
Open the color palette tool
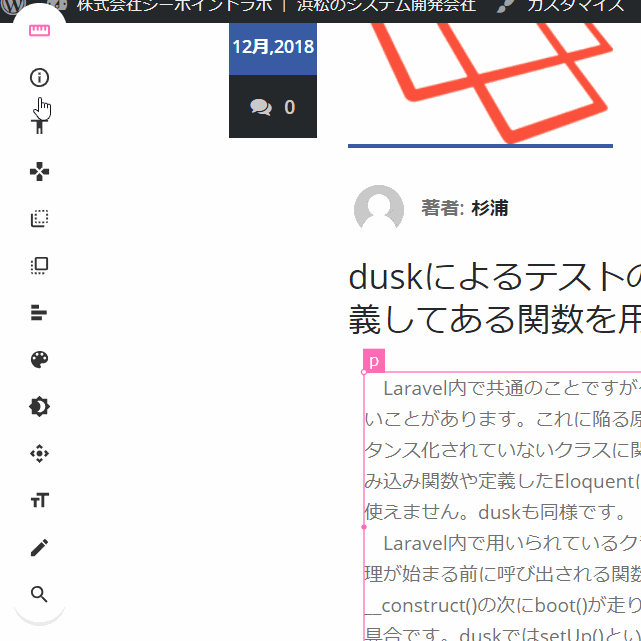pyautogui.click(x=39, y=360)
